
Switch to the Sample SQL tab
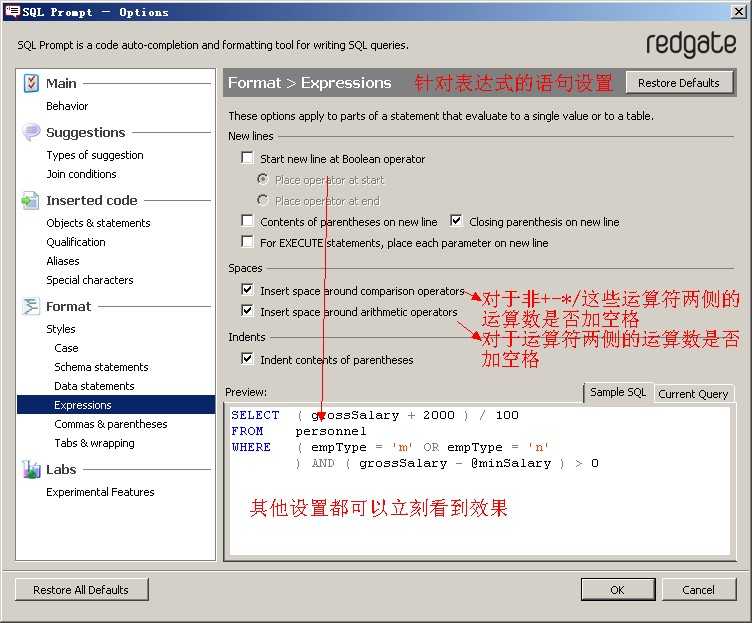(618, 392)
